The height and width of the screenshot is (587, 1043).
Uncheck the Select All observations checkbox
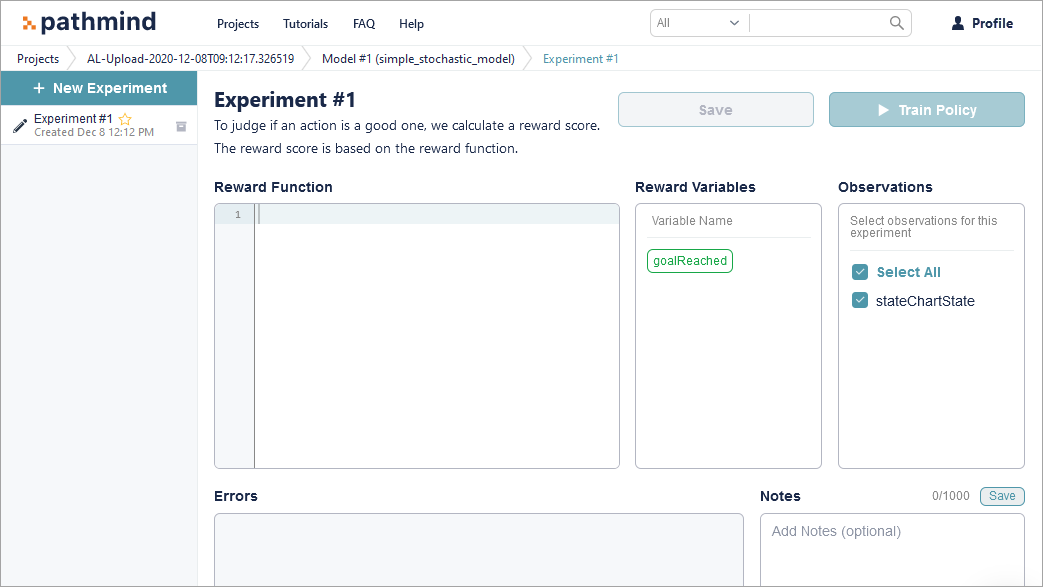860,271
